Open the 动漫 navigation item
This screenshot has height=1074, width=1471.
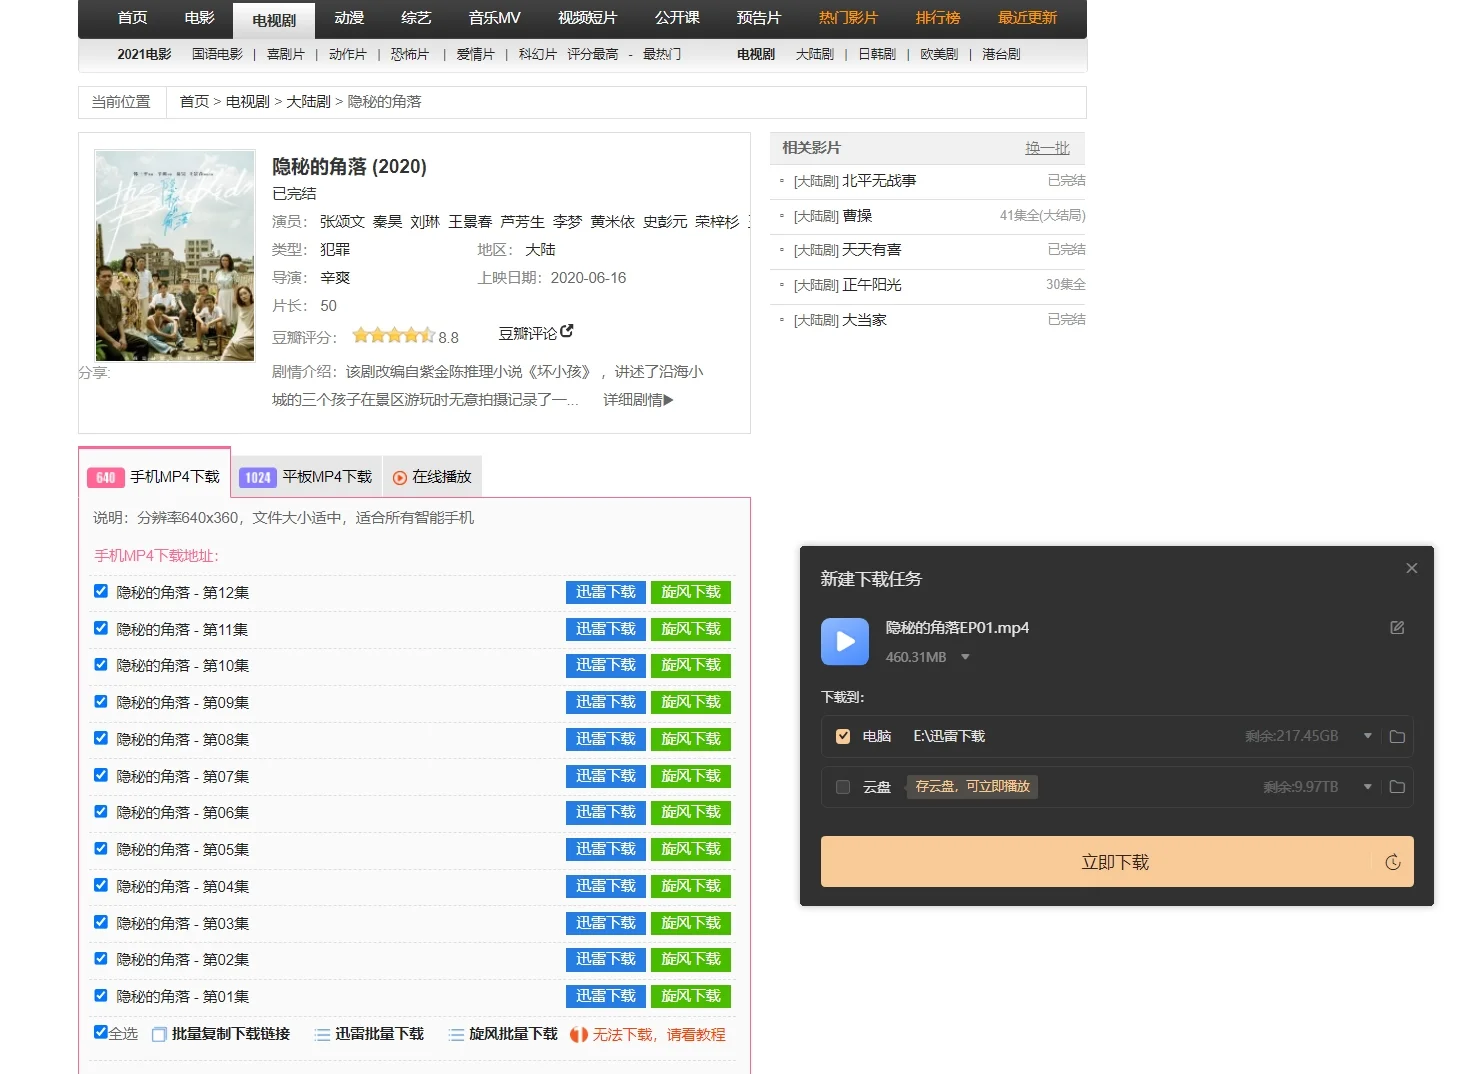pyautogui.click(x=349, y=18)
